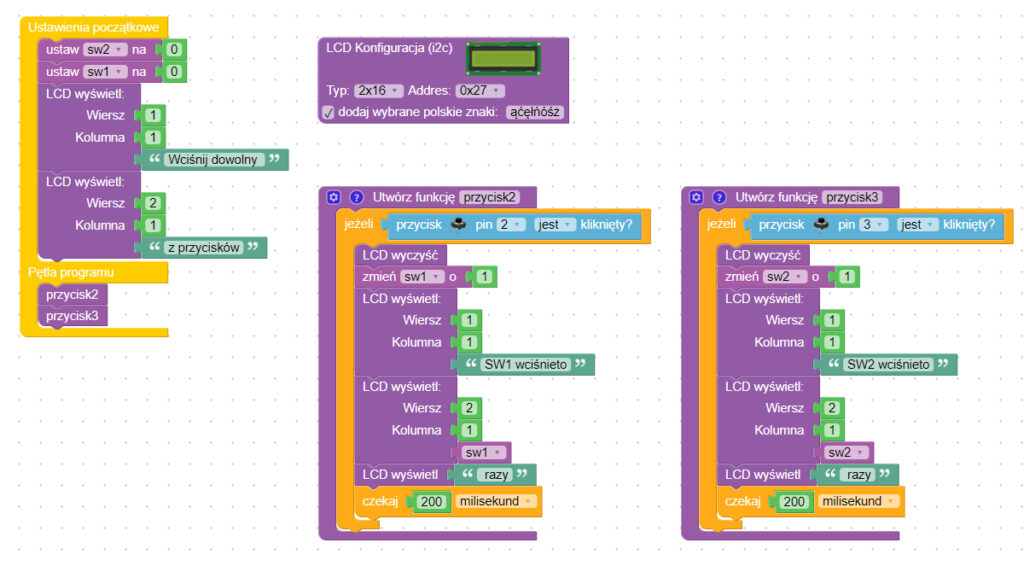Open sw1 variable dropdown under Kolumna in przycisk2

pos(483,452)
